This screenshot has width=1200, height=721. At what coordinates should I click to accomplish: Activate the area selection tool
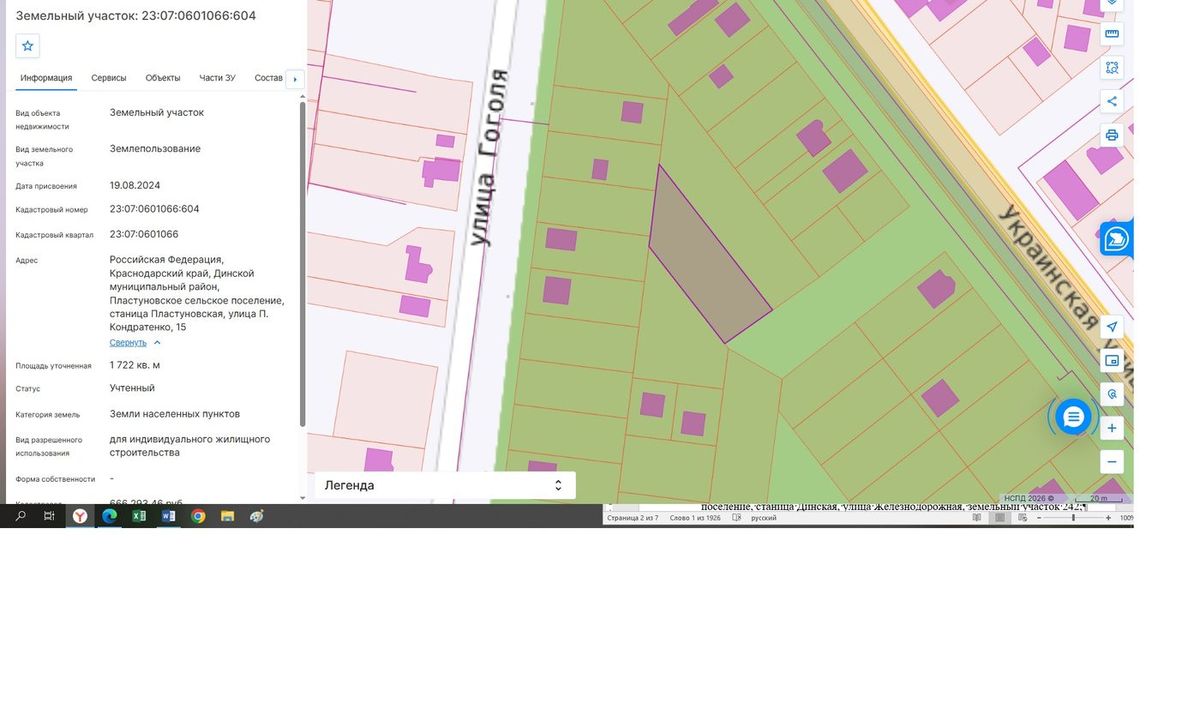point(1111,67)
